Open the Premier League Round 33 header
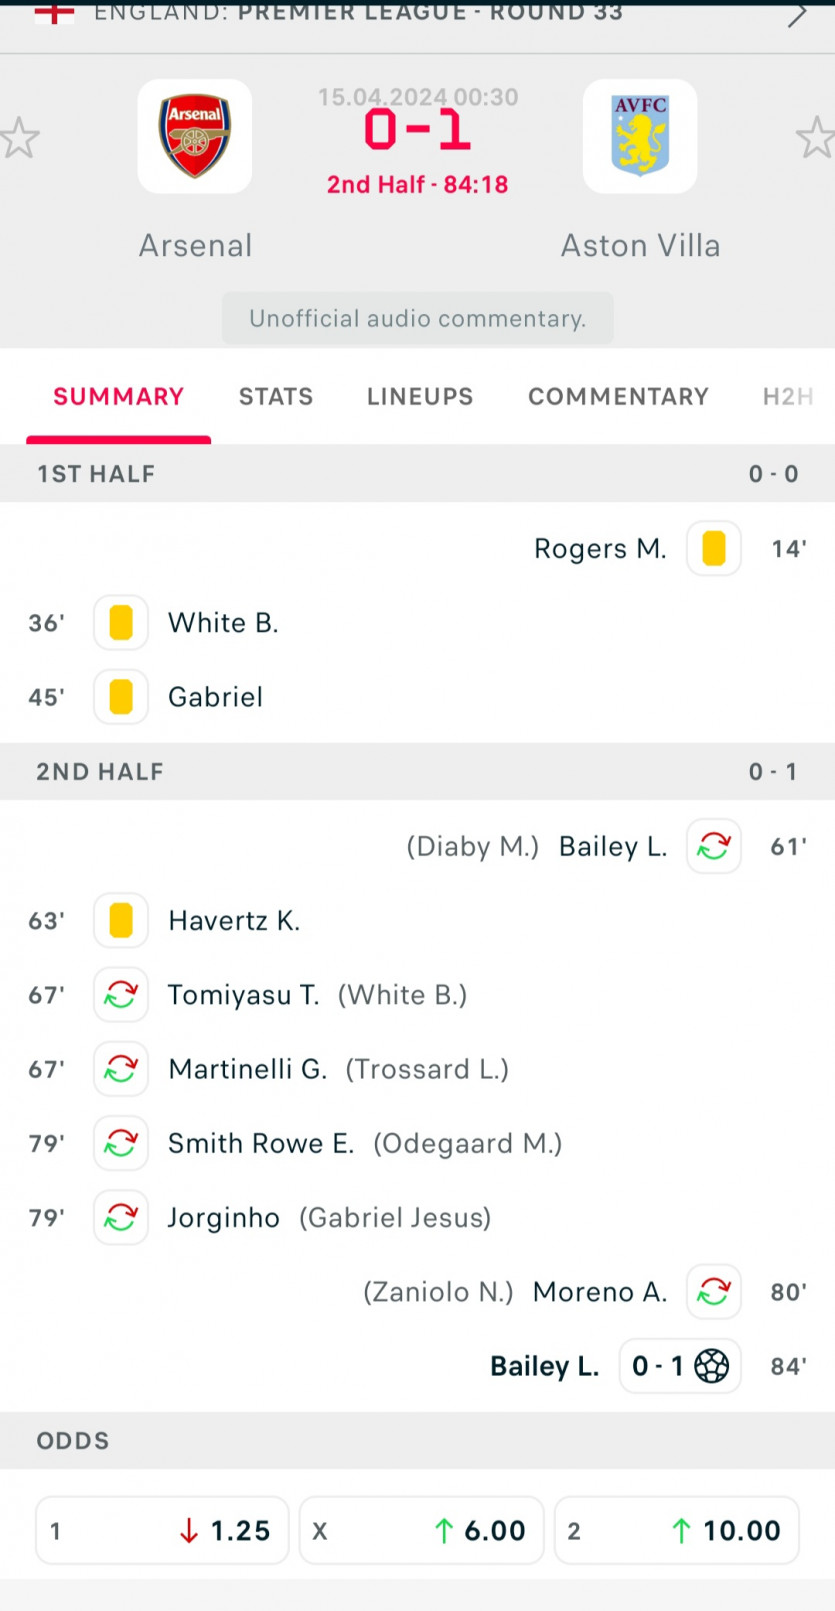Image resolution: width=835 pixels, height=1611 pixels. pos(358,14)
